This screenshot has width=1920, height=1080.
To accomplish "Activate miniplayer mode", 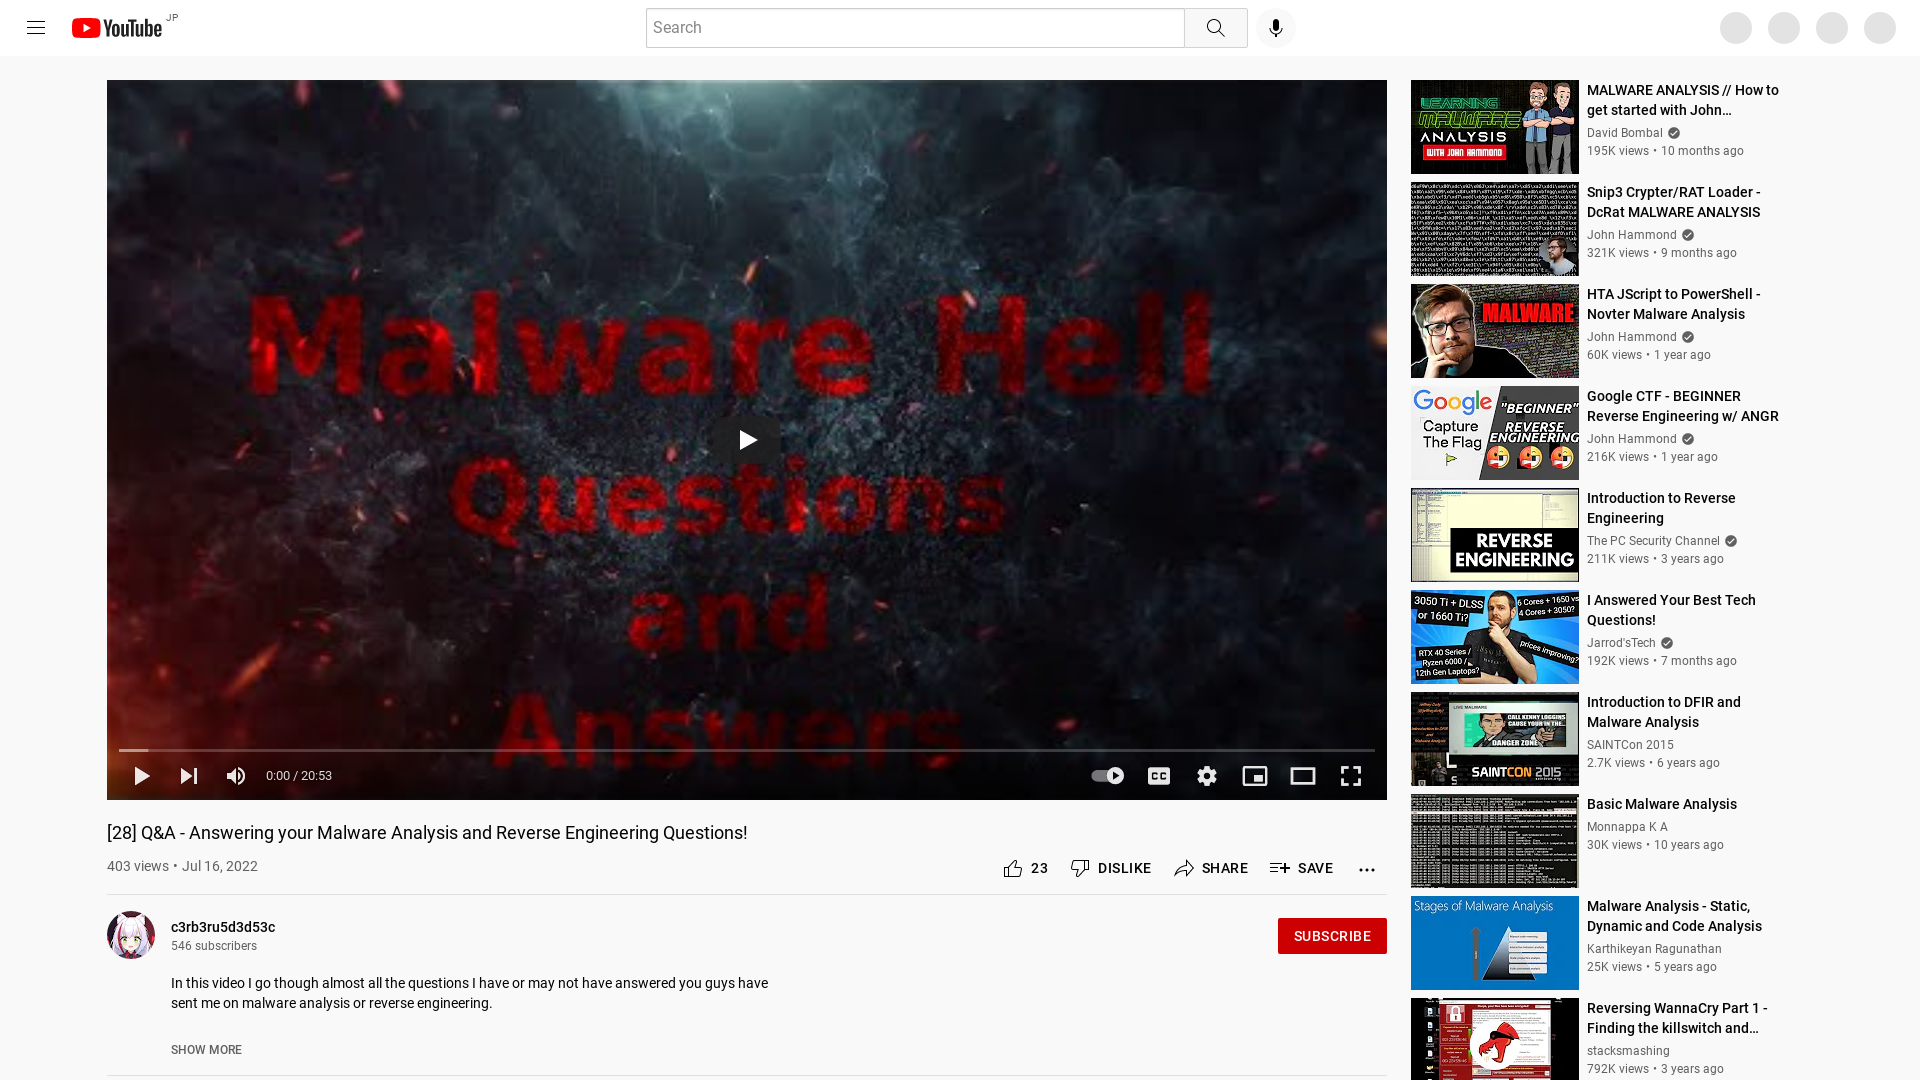I will 1255,776.
